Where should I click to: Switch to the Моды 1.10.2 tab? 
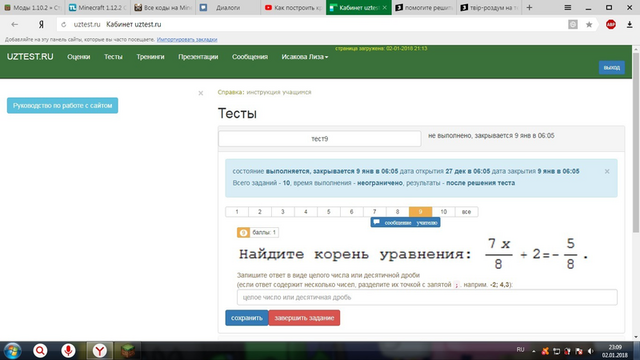[32, 7]
